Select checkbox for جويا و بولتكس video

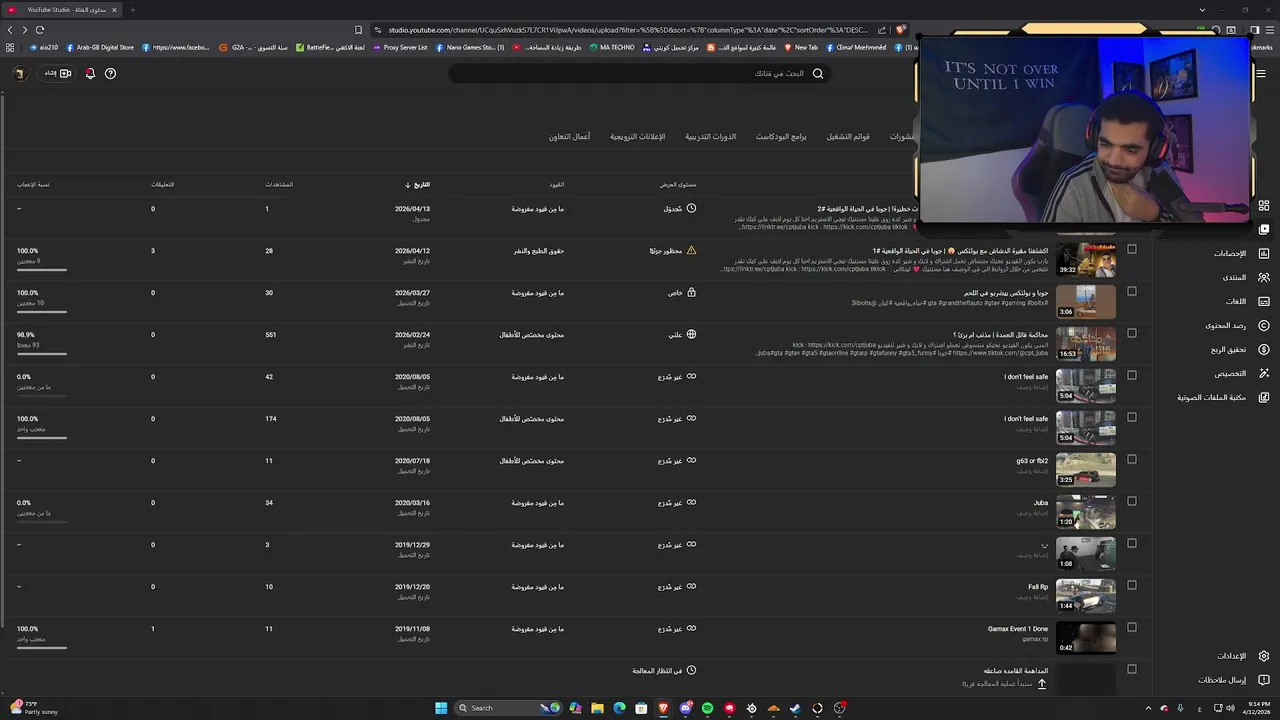point(1131,291)
